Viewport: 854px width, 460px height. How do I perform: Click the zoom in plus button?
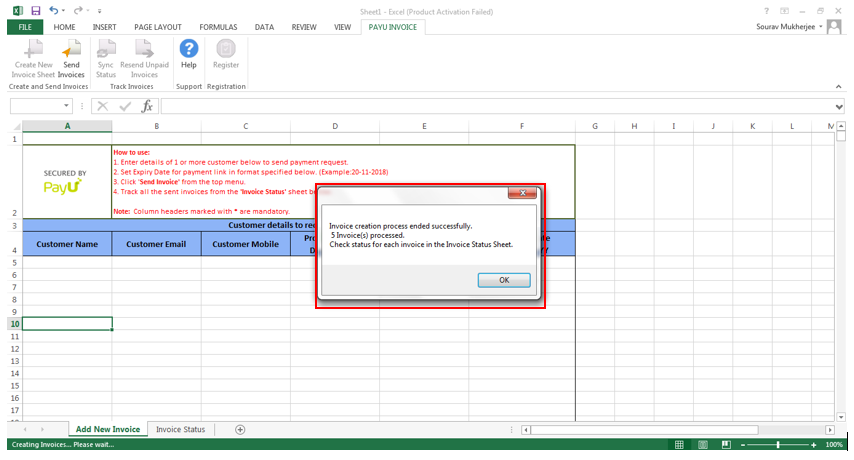pyautogui.click(x=814, y=445)
